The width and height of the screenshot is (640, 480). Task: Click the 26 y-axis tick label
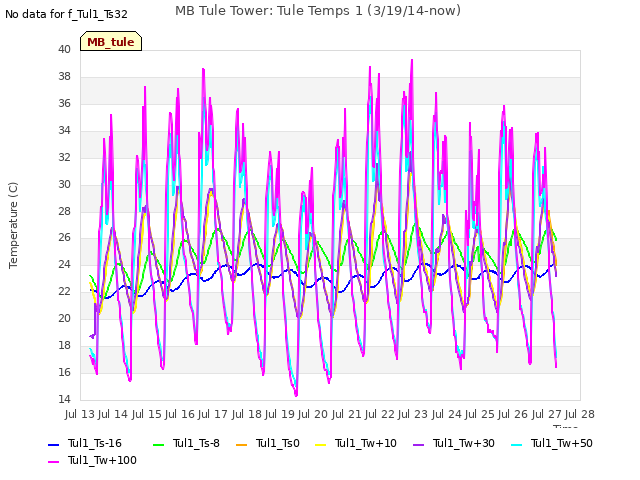click(x=64, y=238)
